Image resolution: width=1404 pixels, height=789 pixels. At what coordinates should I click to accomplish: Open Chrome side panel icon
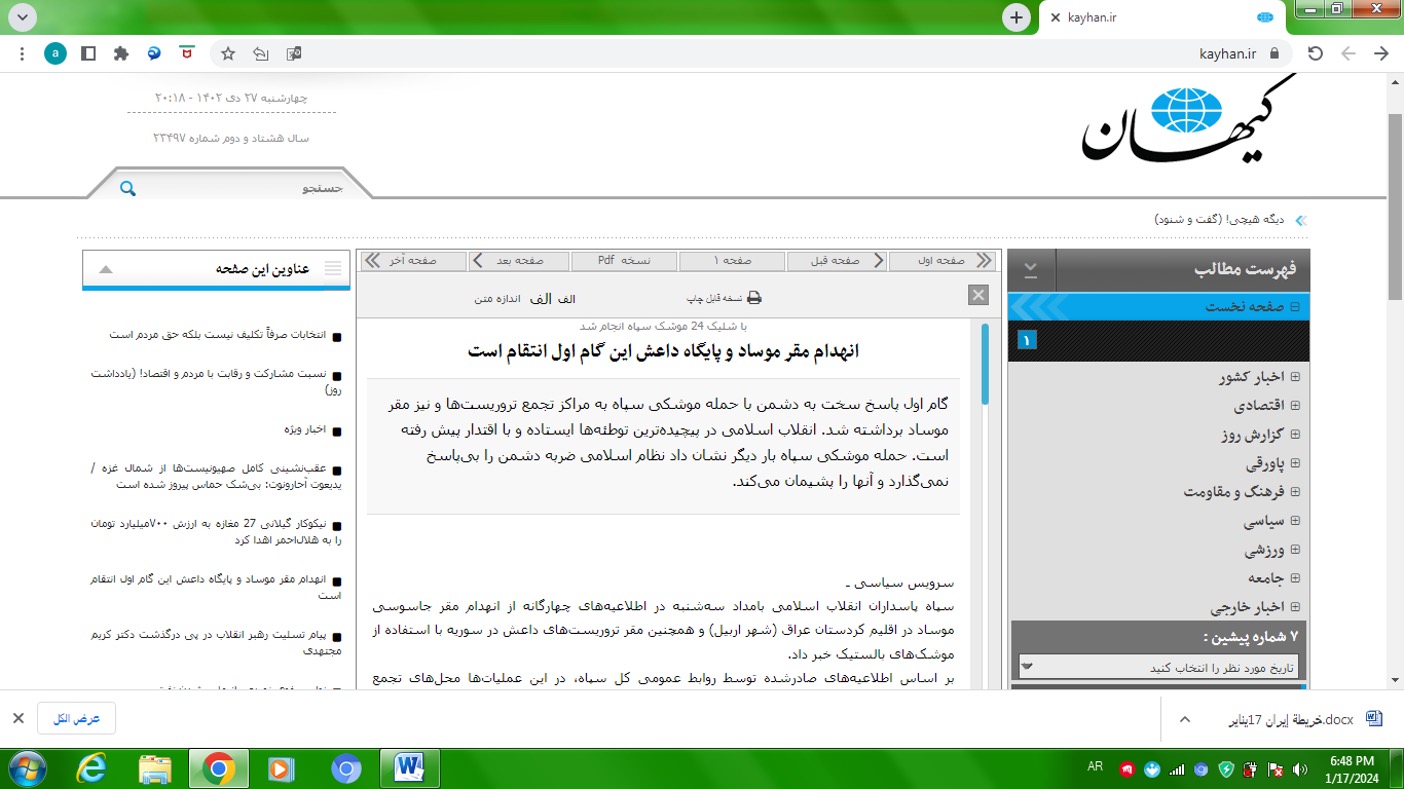tap(88, 54)
